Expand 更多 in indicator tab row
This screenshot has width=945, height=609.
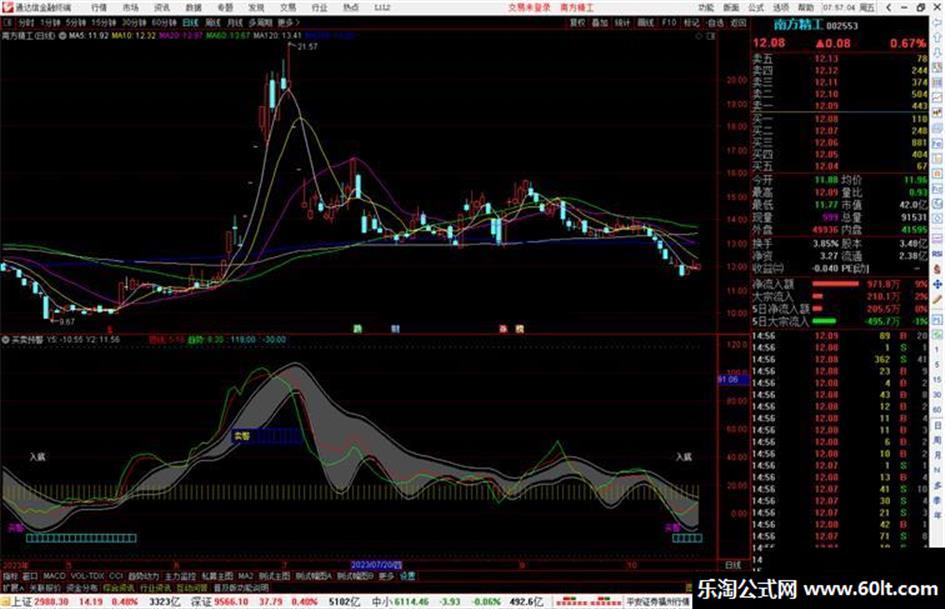pyautogui.click(x=386, y=576)
